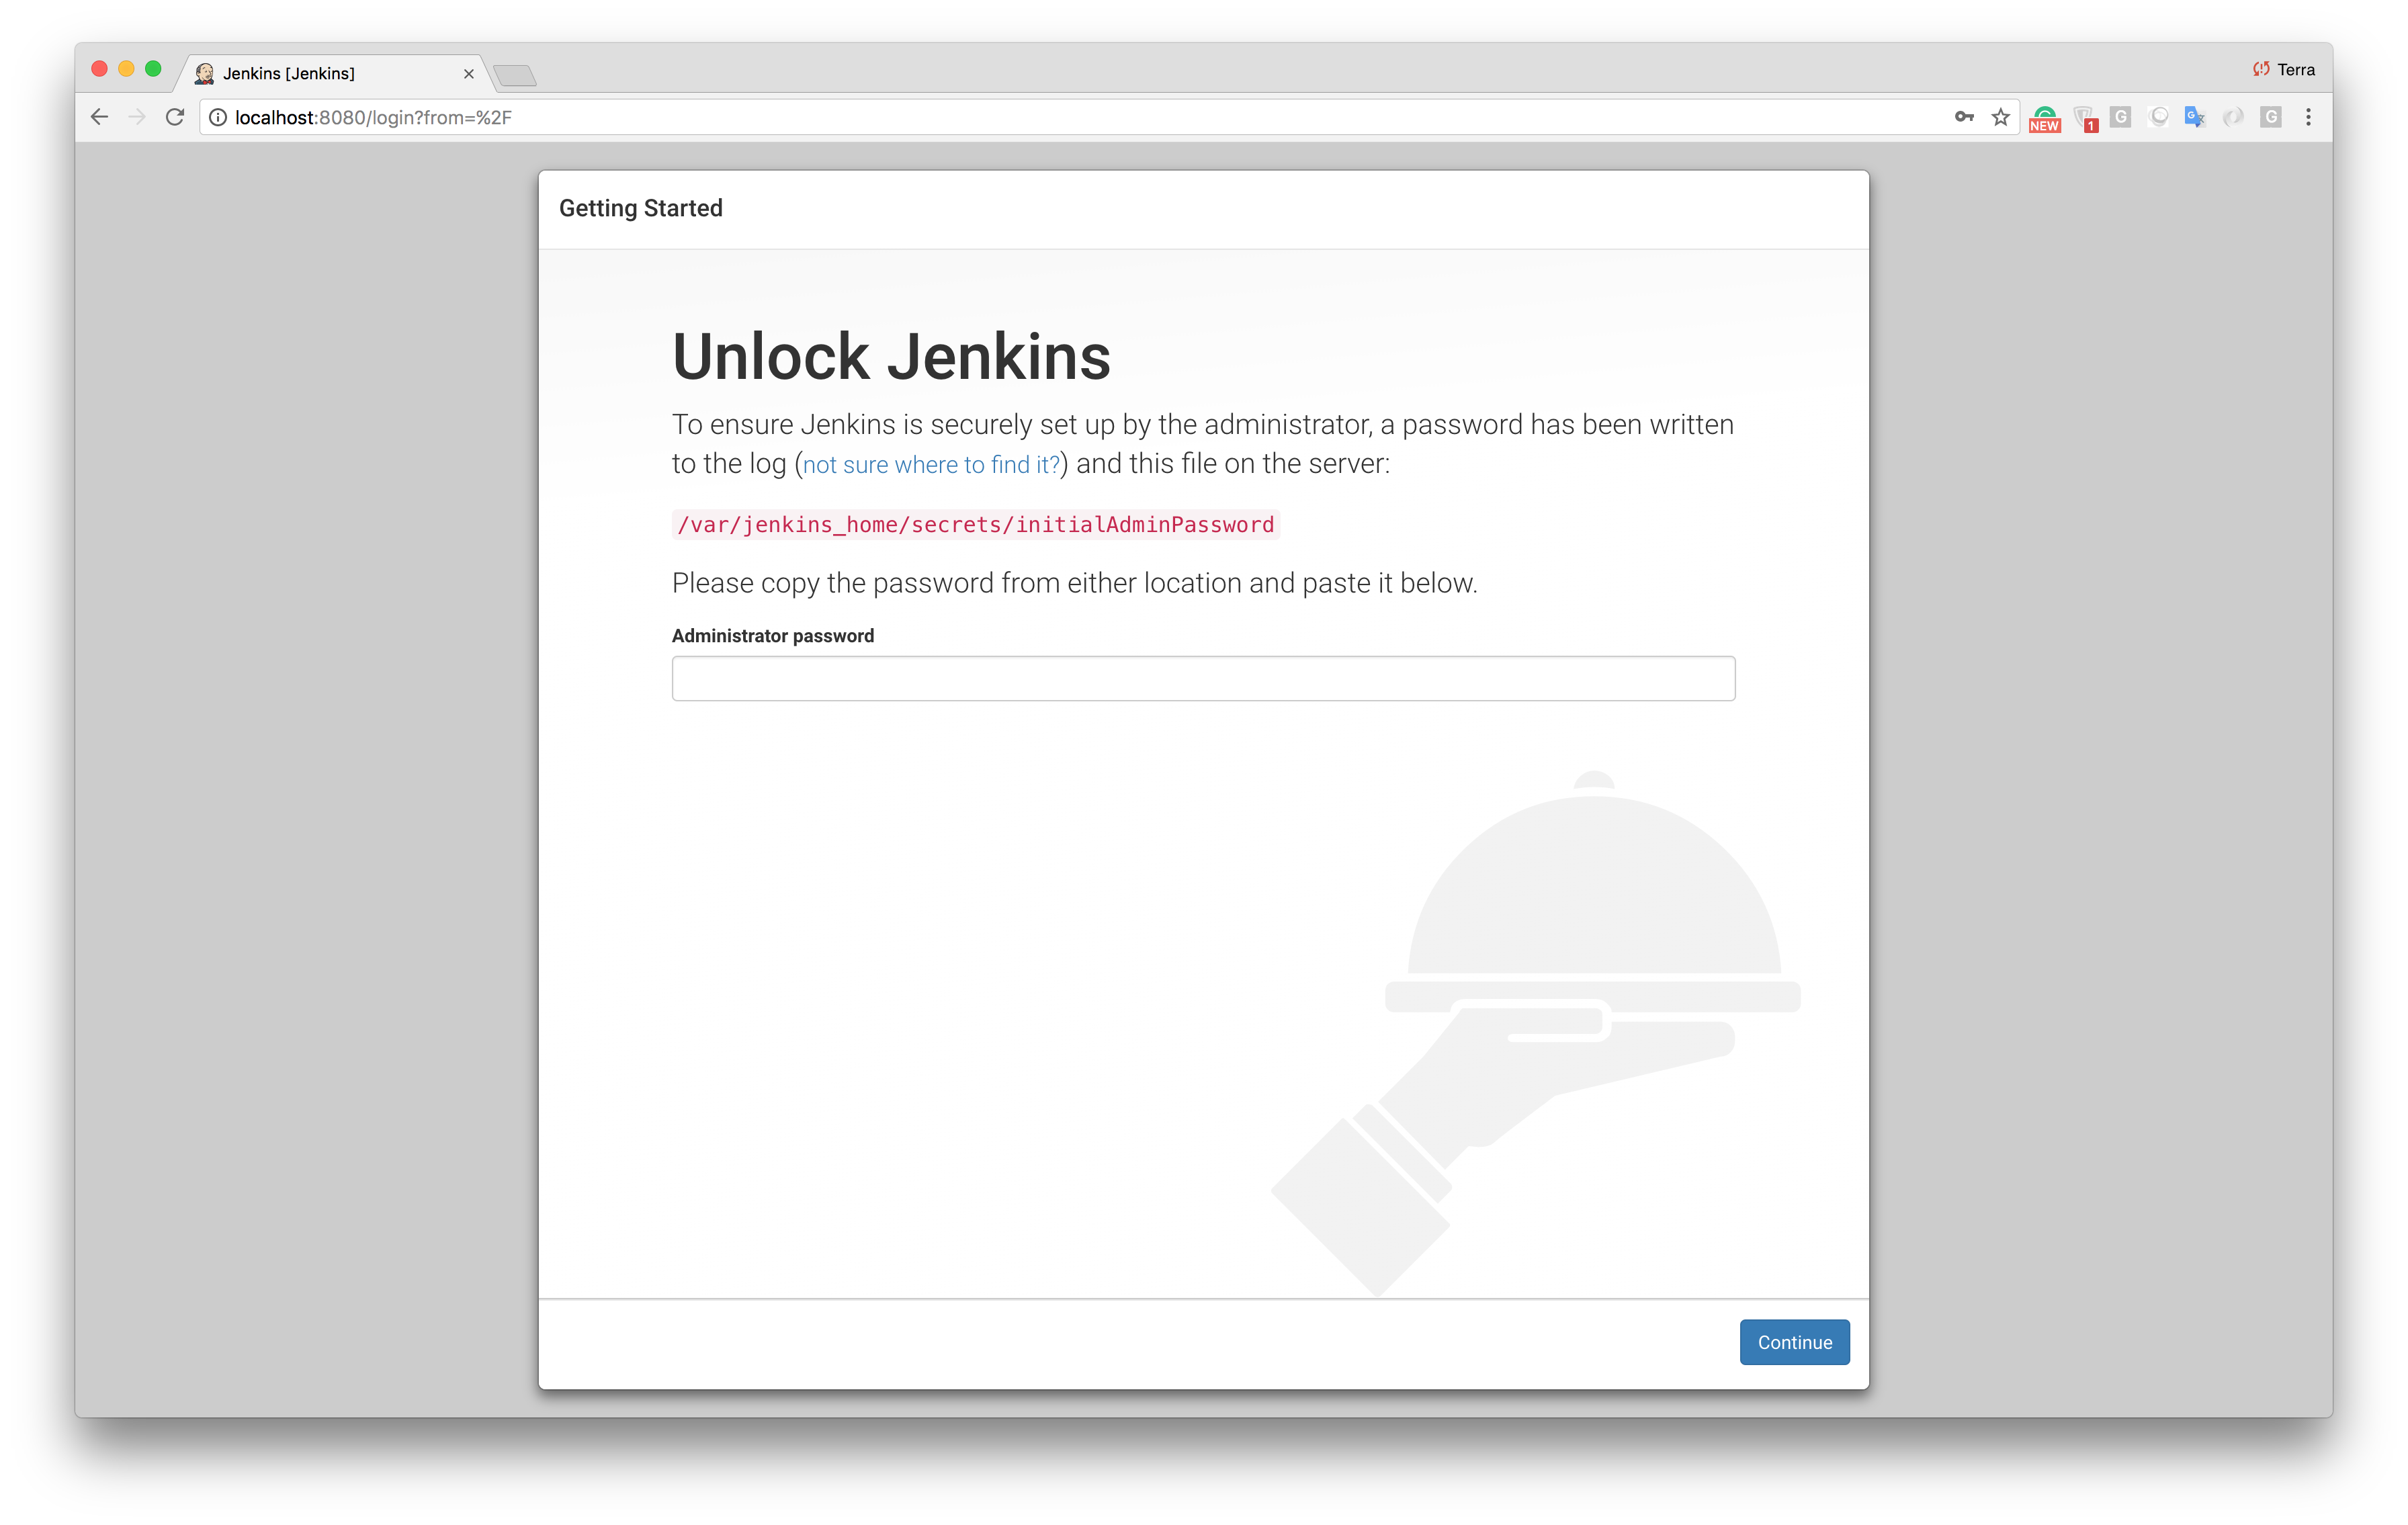
Task: Click the saved passwords key icon
Action: pyautogui.click(x=1963, y=117)
